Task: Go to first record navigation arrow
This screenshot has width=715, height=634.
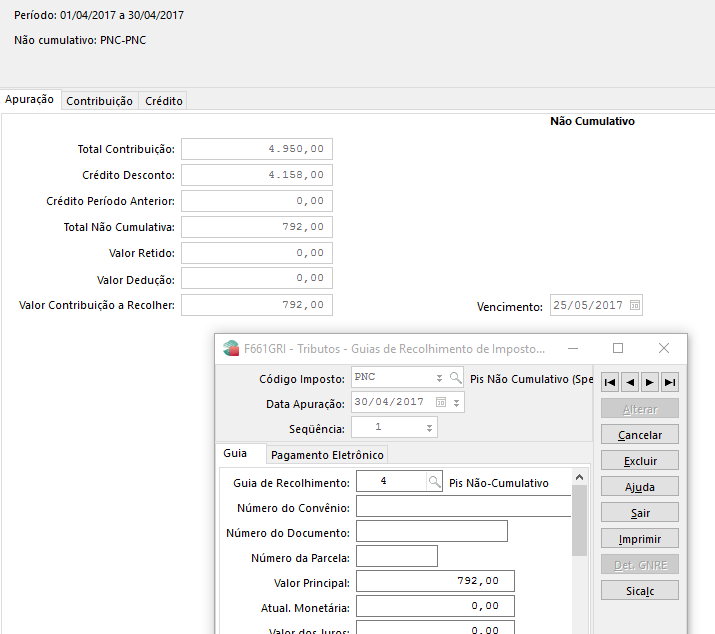Action: [x=609, y=381]
